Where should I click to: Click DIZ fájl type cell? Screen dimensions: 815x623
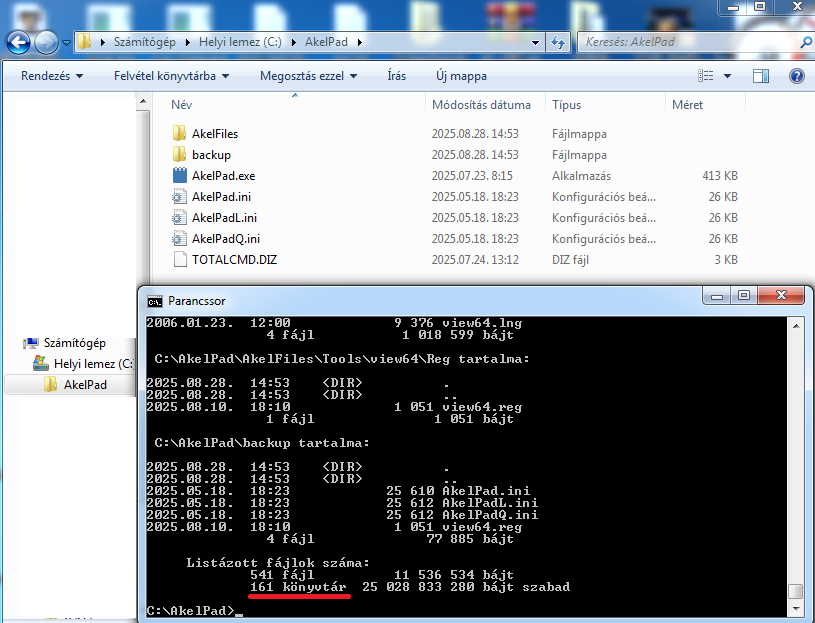tap(570, 259)
